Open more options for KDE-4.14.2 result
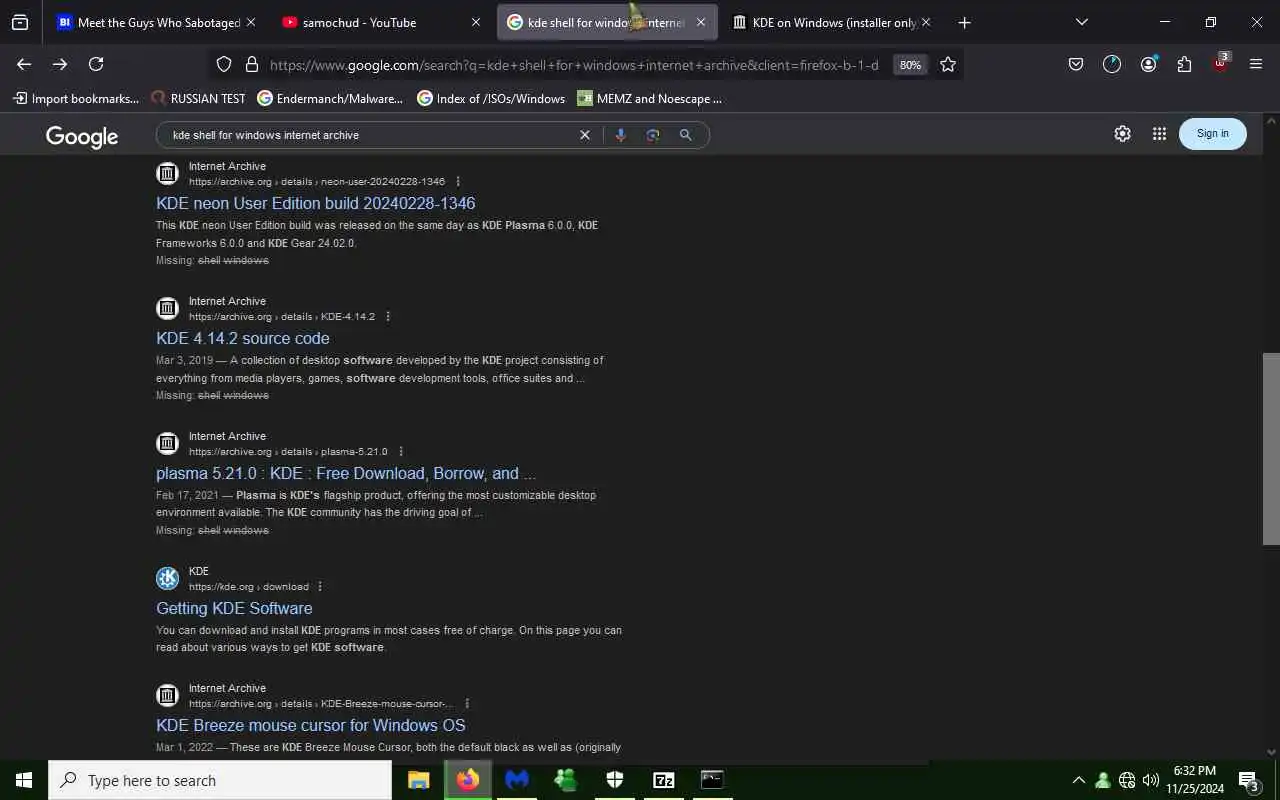1280x800 pixels. click(x=388, y=317)
